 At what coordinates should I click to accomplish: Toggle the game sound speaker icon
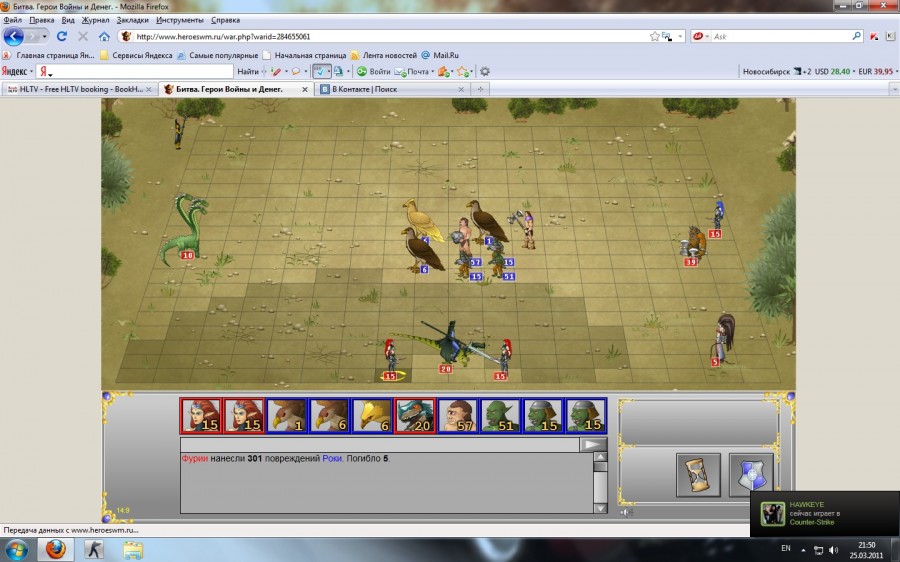click(x=626, y=512)
